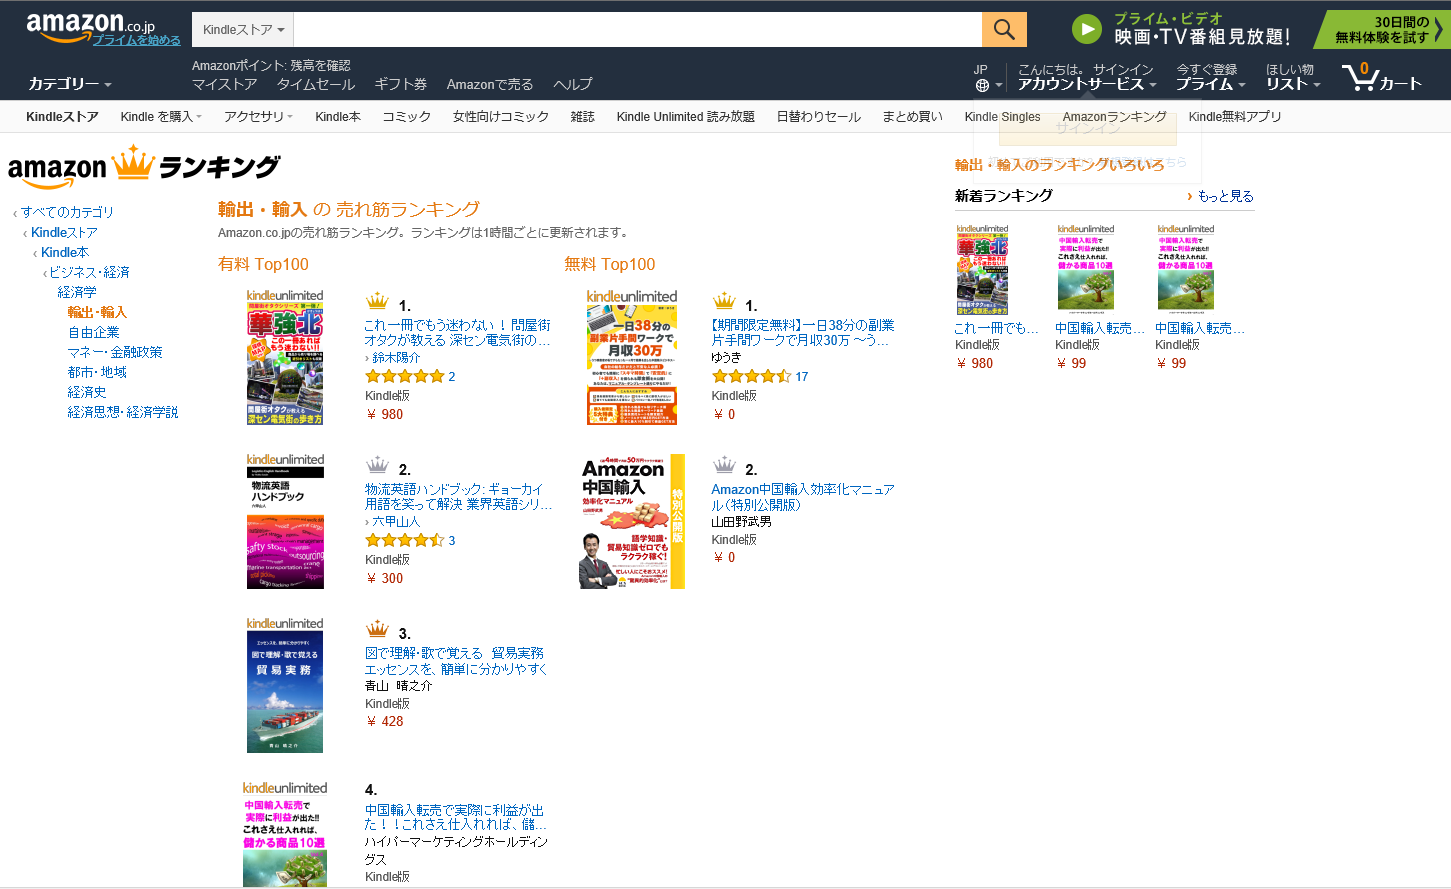Open 物流英語ハンドブック title link
The height and width of the screenshot is (889, 1451).
[x=459, y=497]
